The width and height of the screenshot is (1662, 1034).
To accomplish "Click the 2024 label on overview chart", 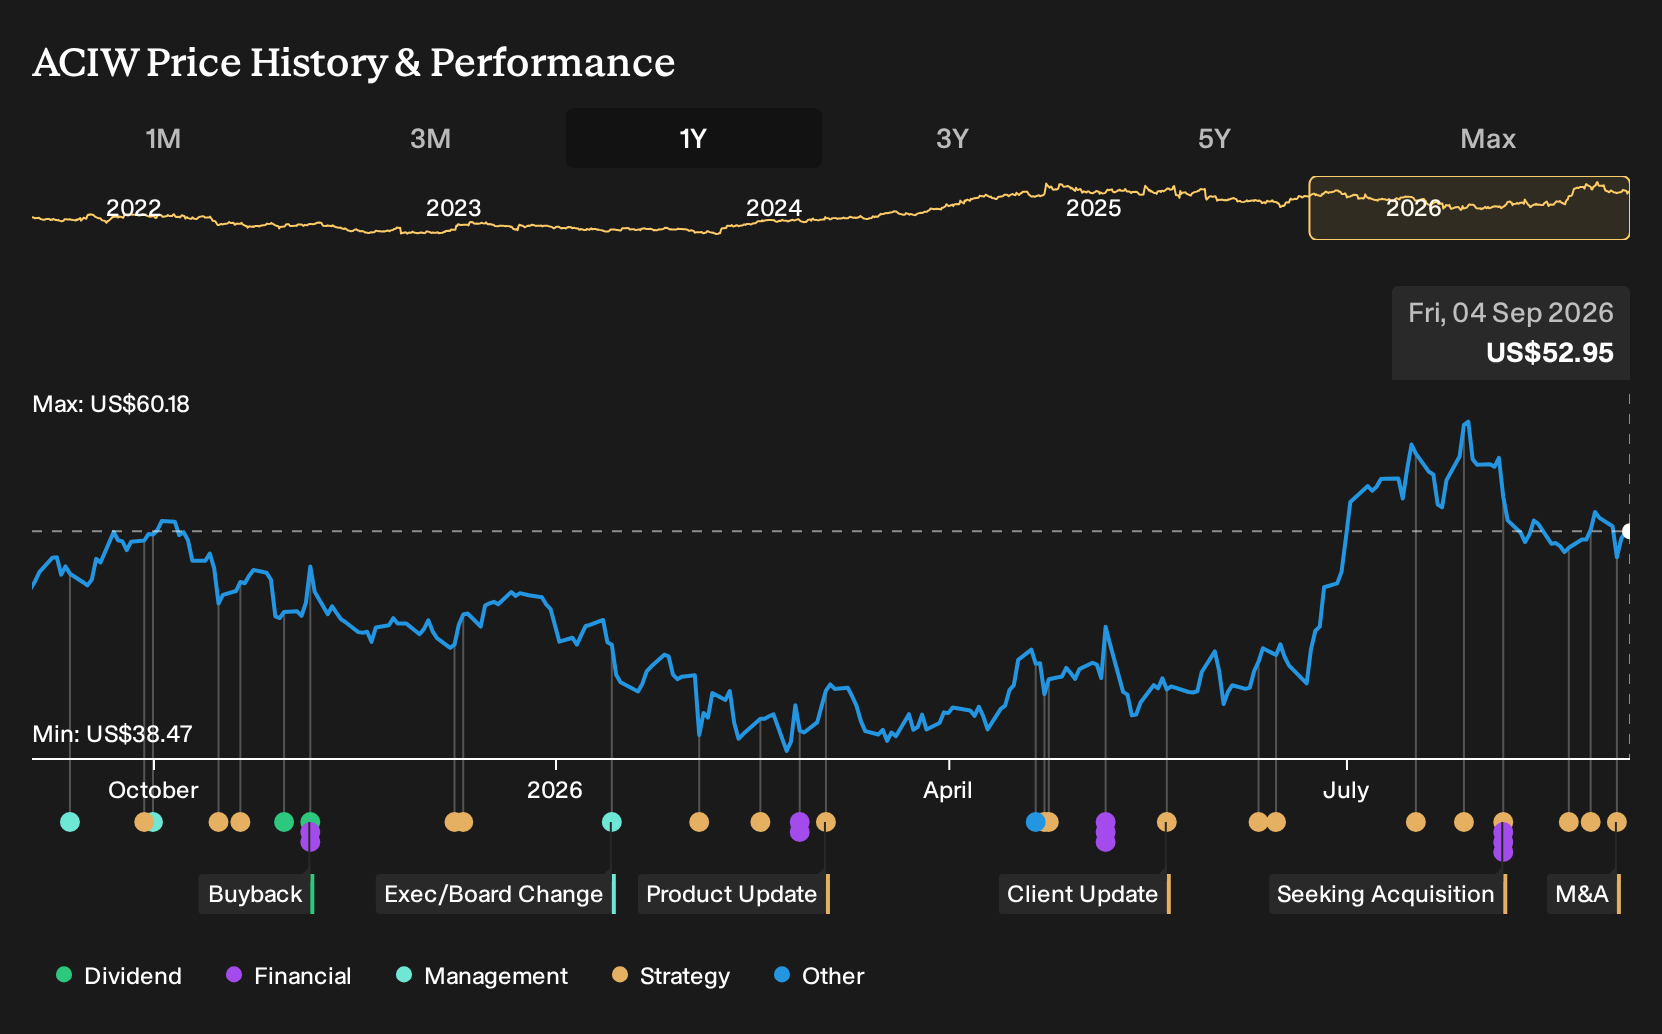I will pos(774,208).
